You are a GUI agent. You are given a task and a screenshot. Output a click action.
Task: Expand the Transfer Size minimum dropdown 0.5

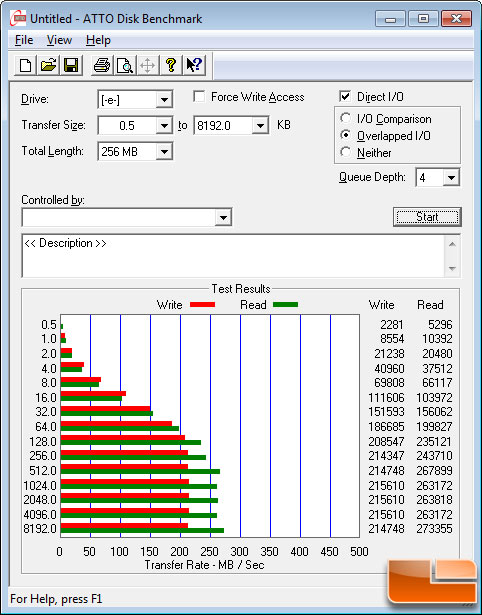[x=164, y=126]
